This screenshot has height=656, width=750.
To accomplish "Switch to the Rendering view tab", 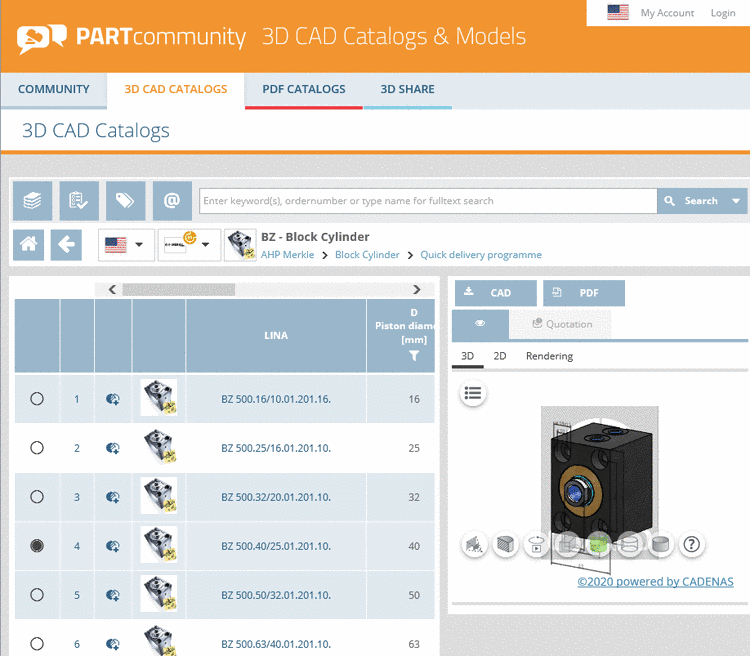I will click(x=549, y=356).
